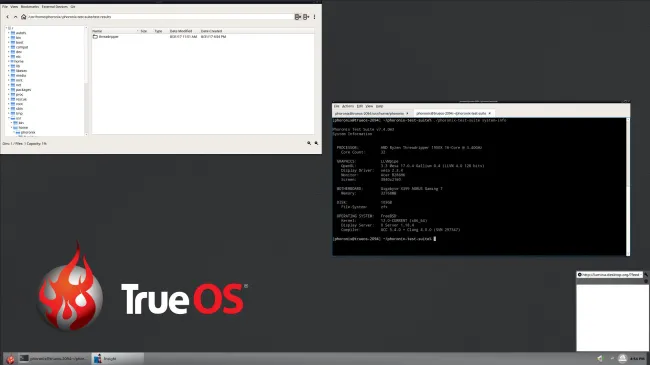Open External Devices menu
Screen dimensions: 650x365
coord(55,7)
